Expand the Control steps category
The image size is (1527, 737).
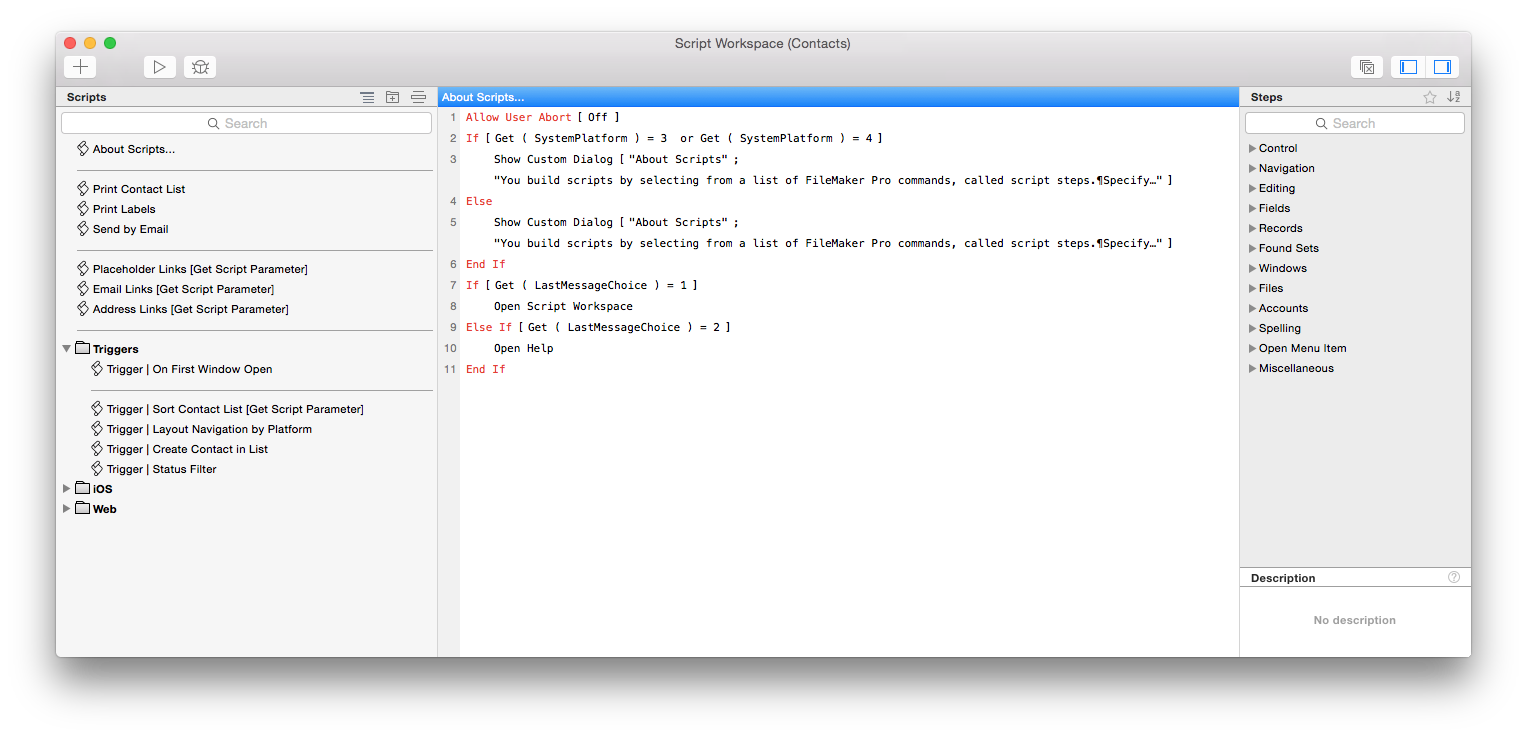click(x=1252, y=148)
